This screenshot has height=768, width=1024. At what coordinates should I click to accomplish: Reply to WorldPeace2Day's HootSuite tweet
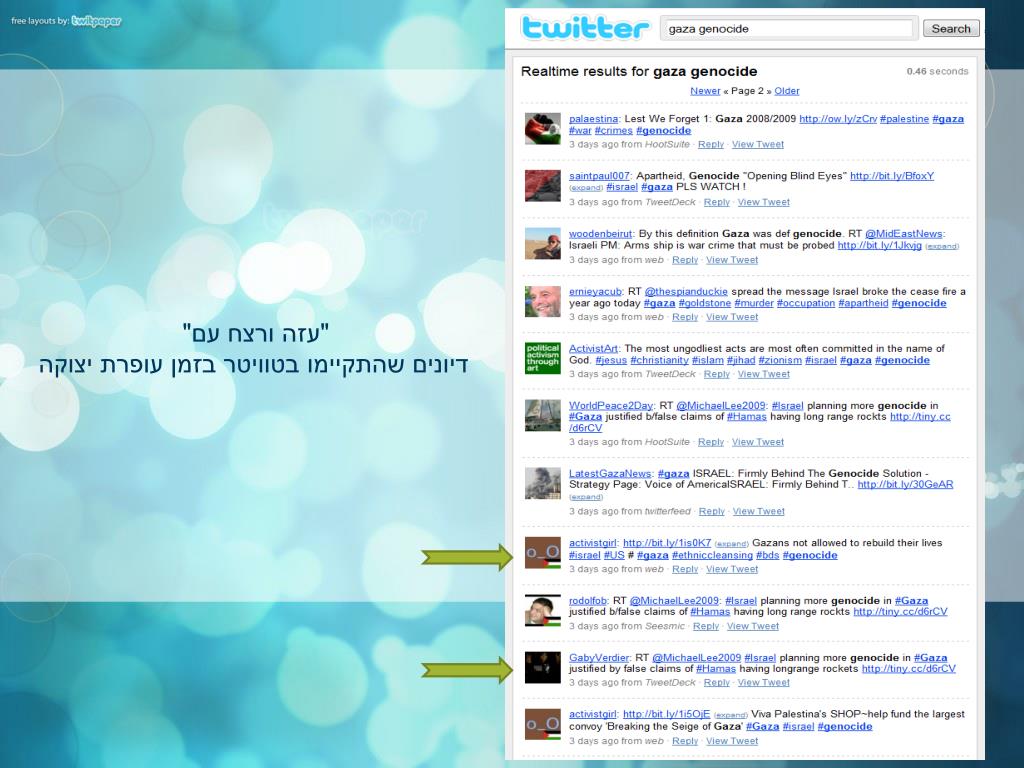(711, 442)
